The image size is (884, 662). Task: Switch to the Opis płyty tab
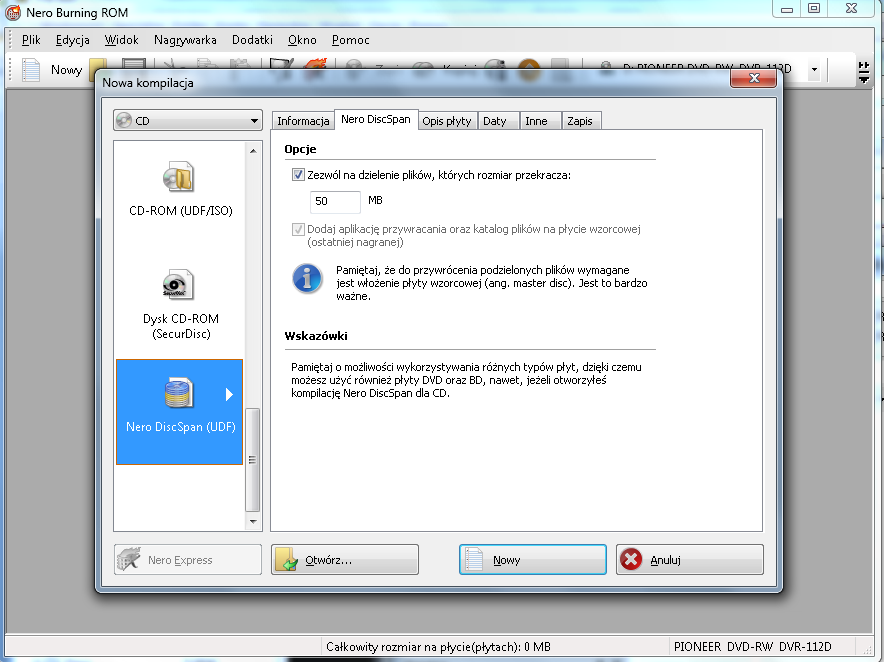(x=447, y=121)
